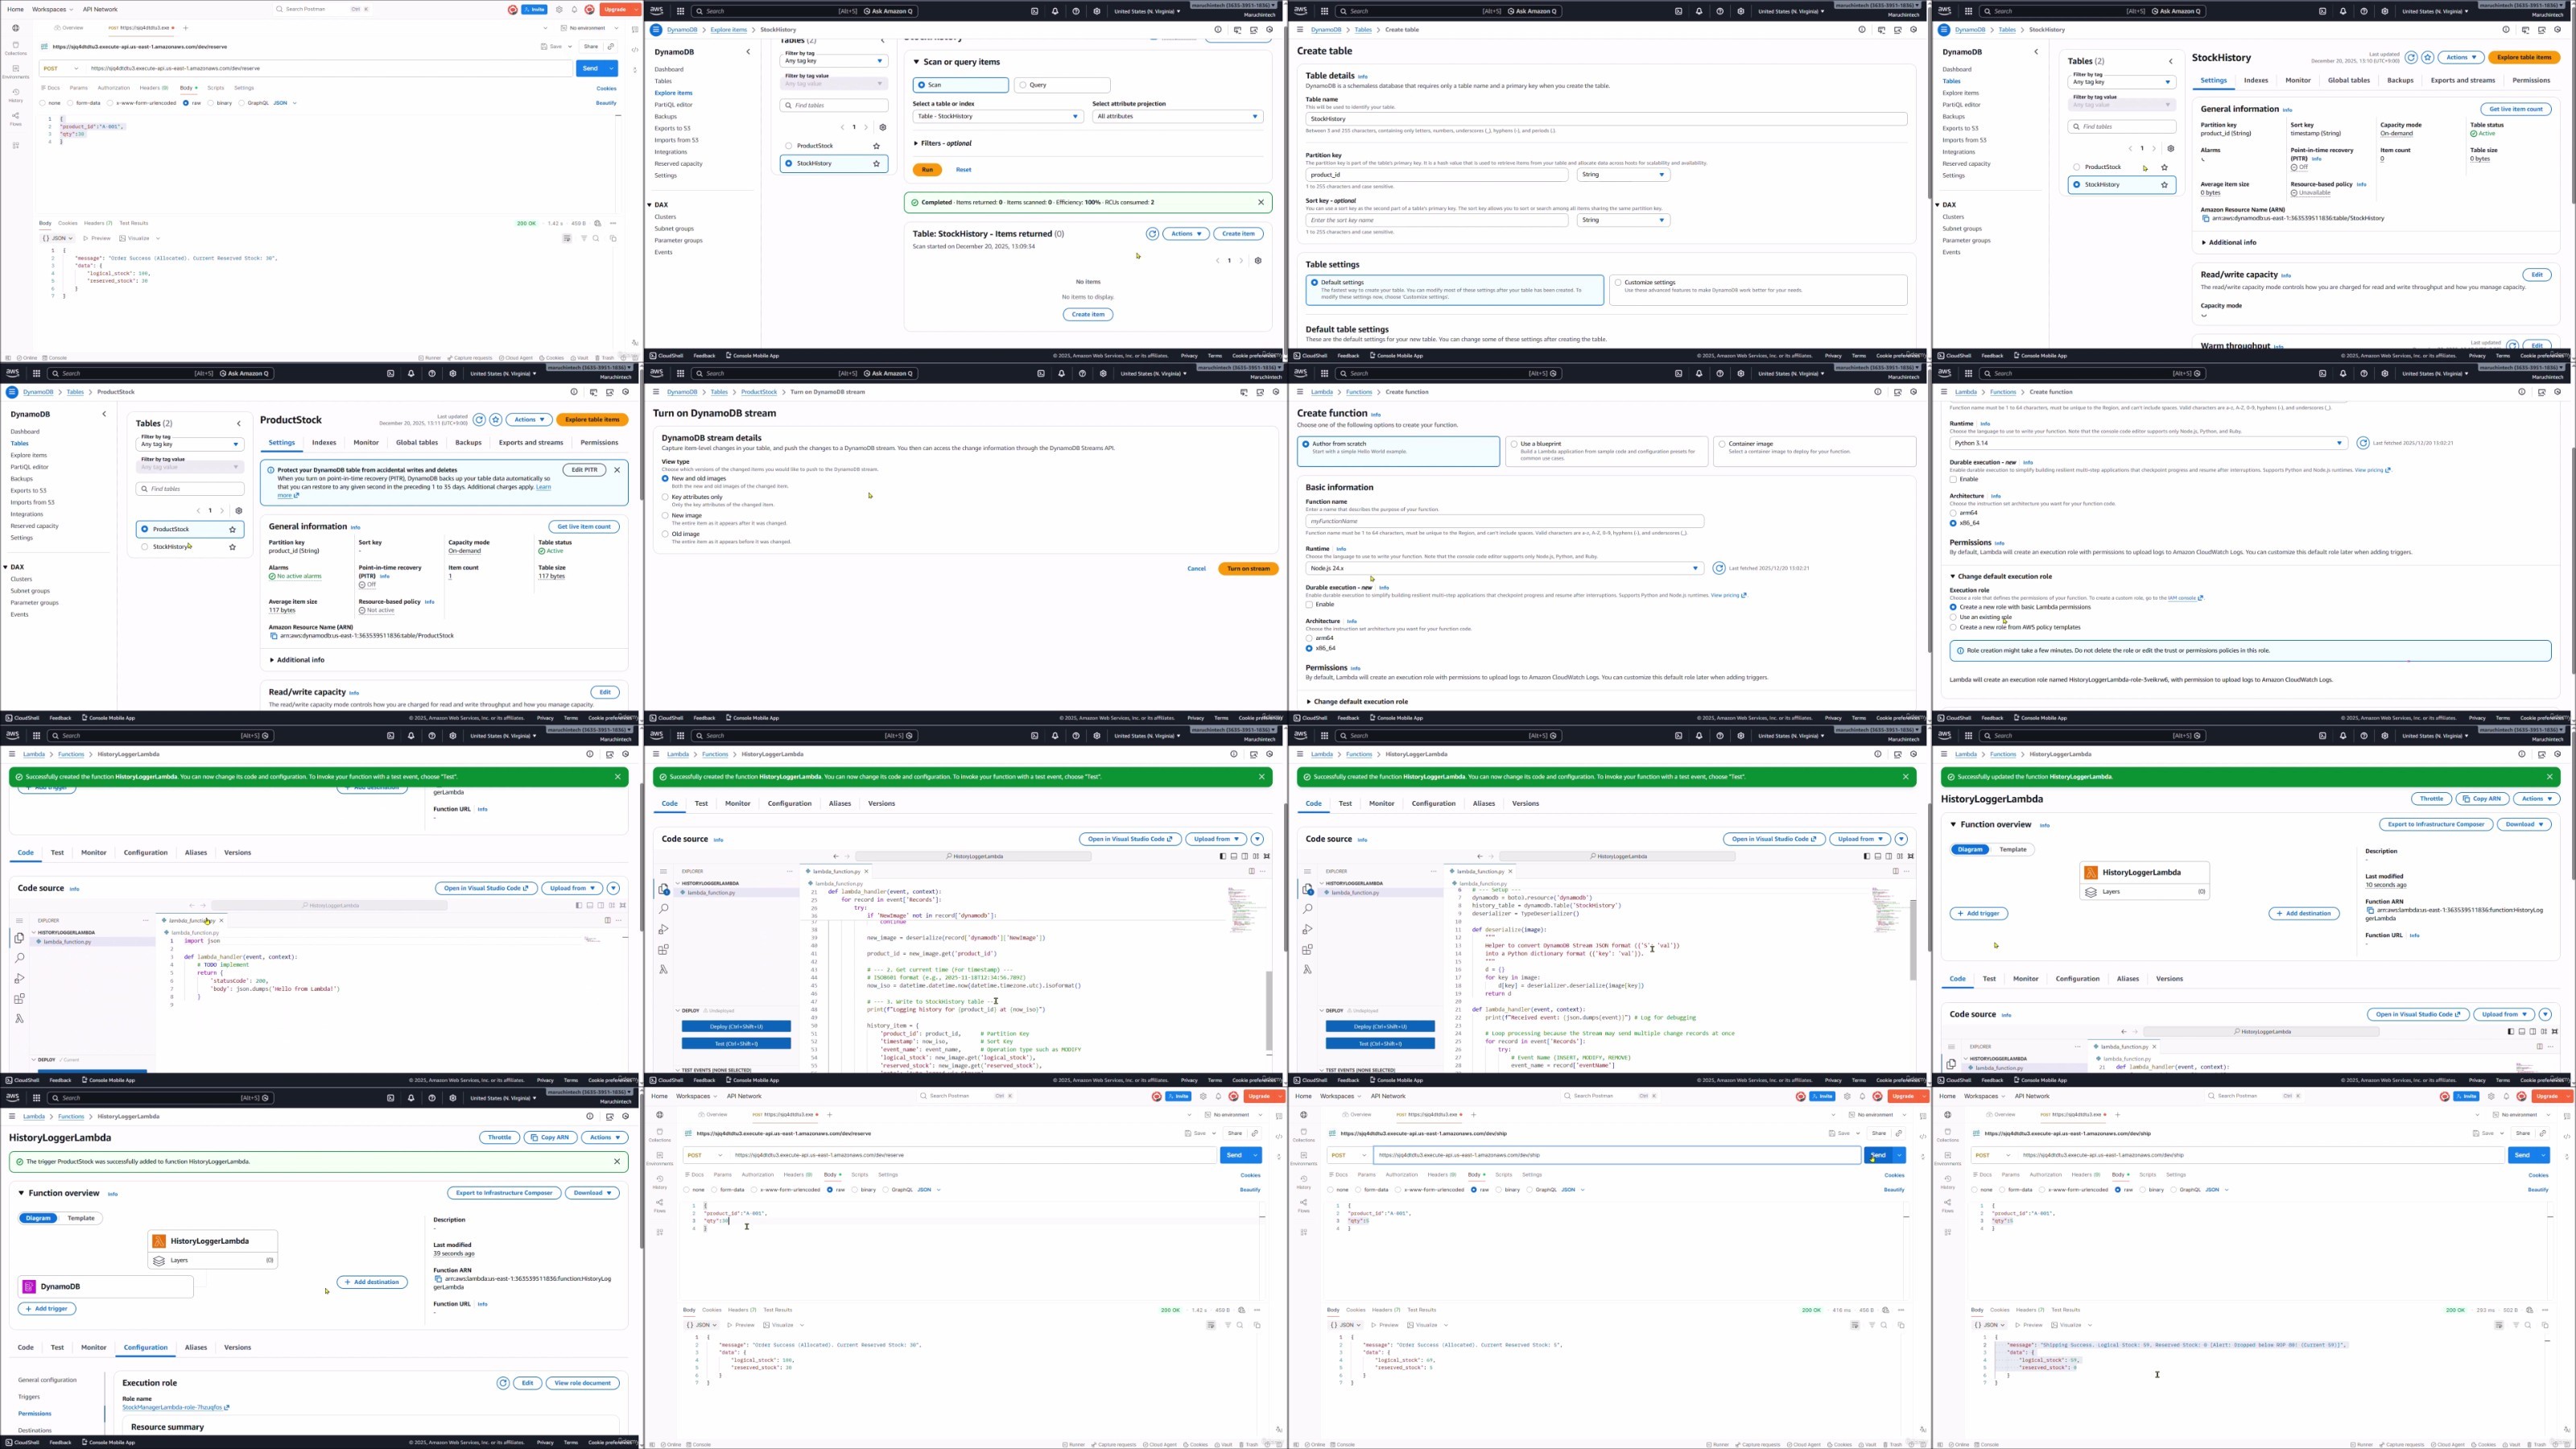Dismiss the Completed scan results banner
The width and height of the screenshot is (2576, 1449).
pos(1261,202)
